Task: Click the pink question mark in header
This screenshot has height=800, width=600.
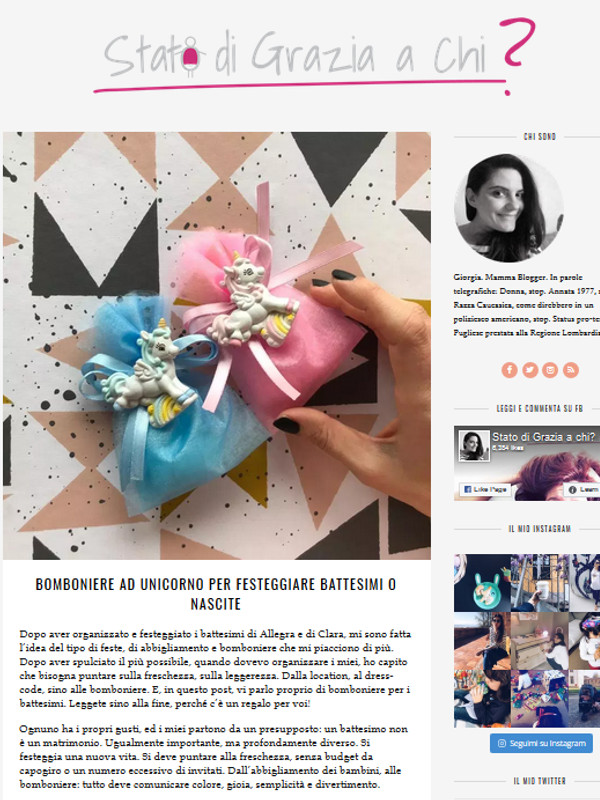Action: pos(516,56)
